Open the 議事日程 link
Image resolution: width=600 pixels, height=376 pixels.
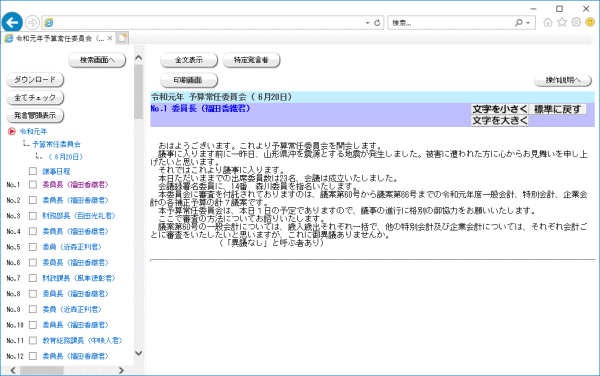click(x=56, y=171)
